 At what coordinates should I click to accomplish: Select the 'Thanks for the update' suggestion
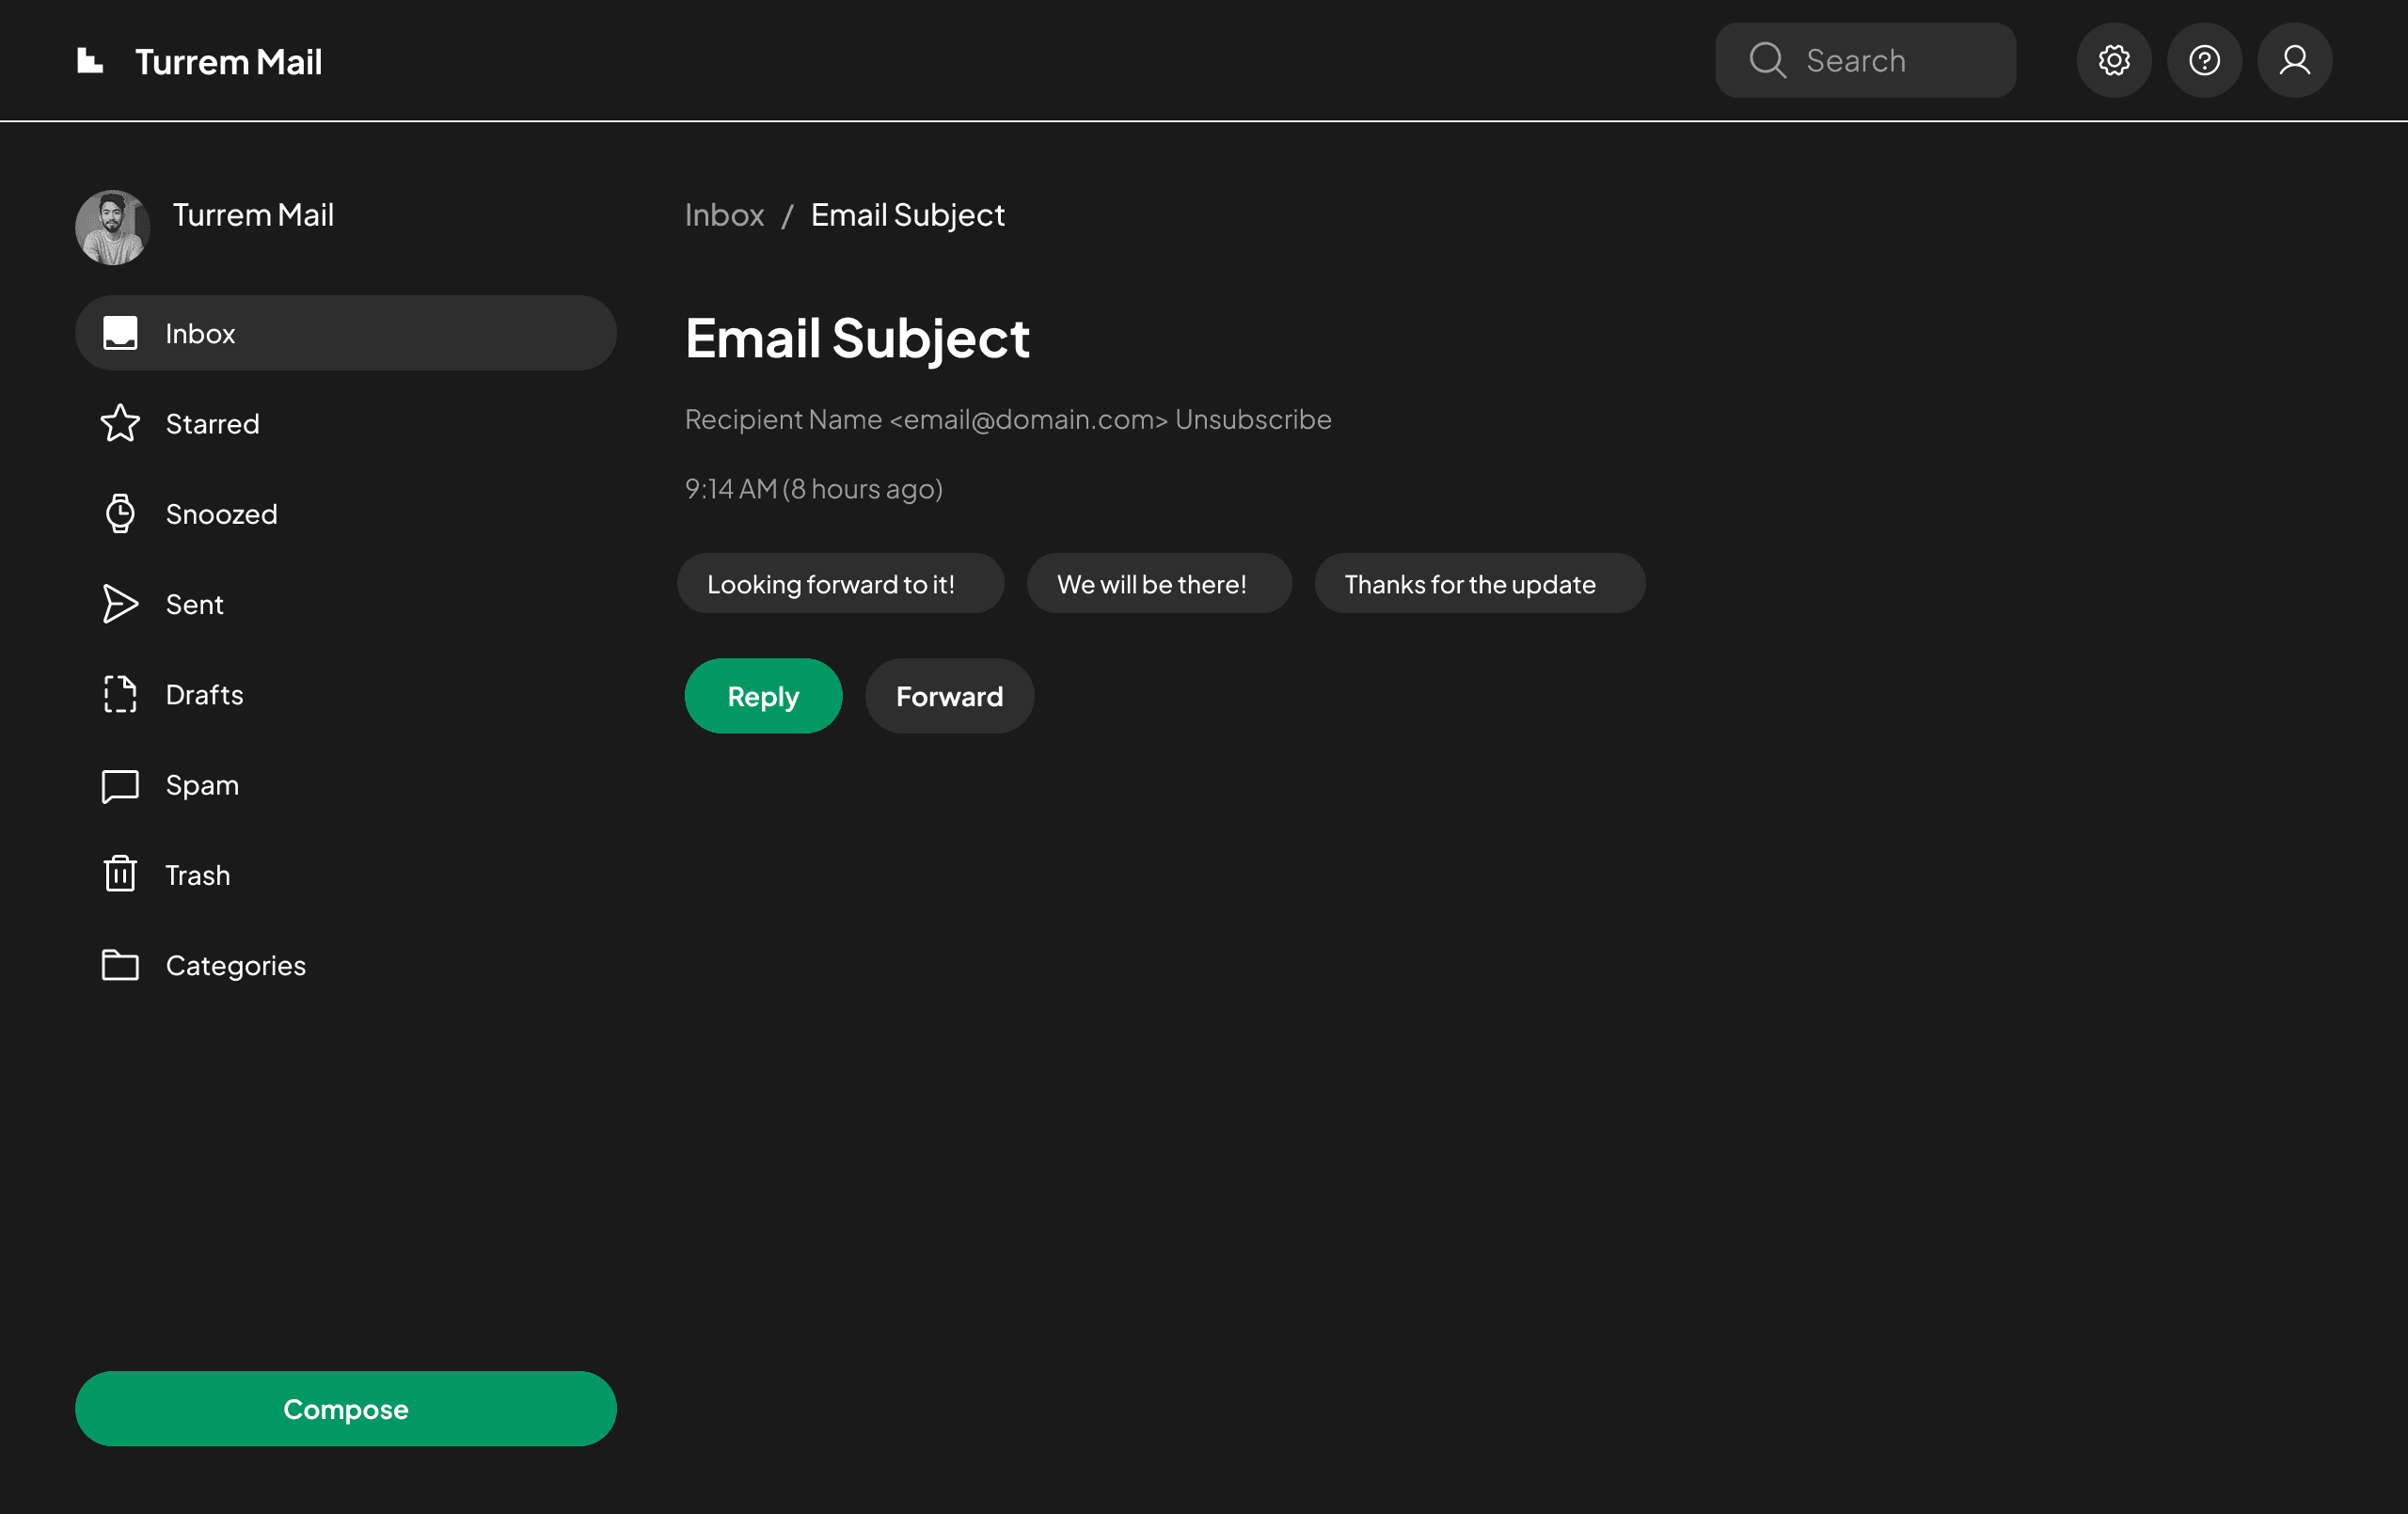click(x=1479, y=583)
